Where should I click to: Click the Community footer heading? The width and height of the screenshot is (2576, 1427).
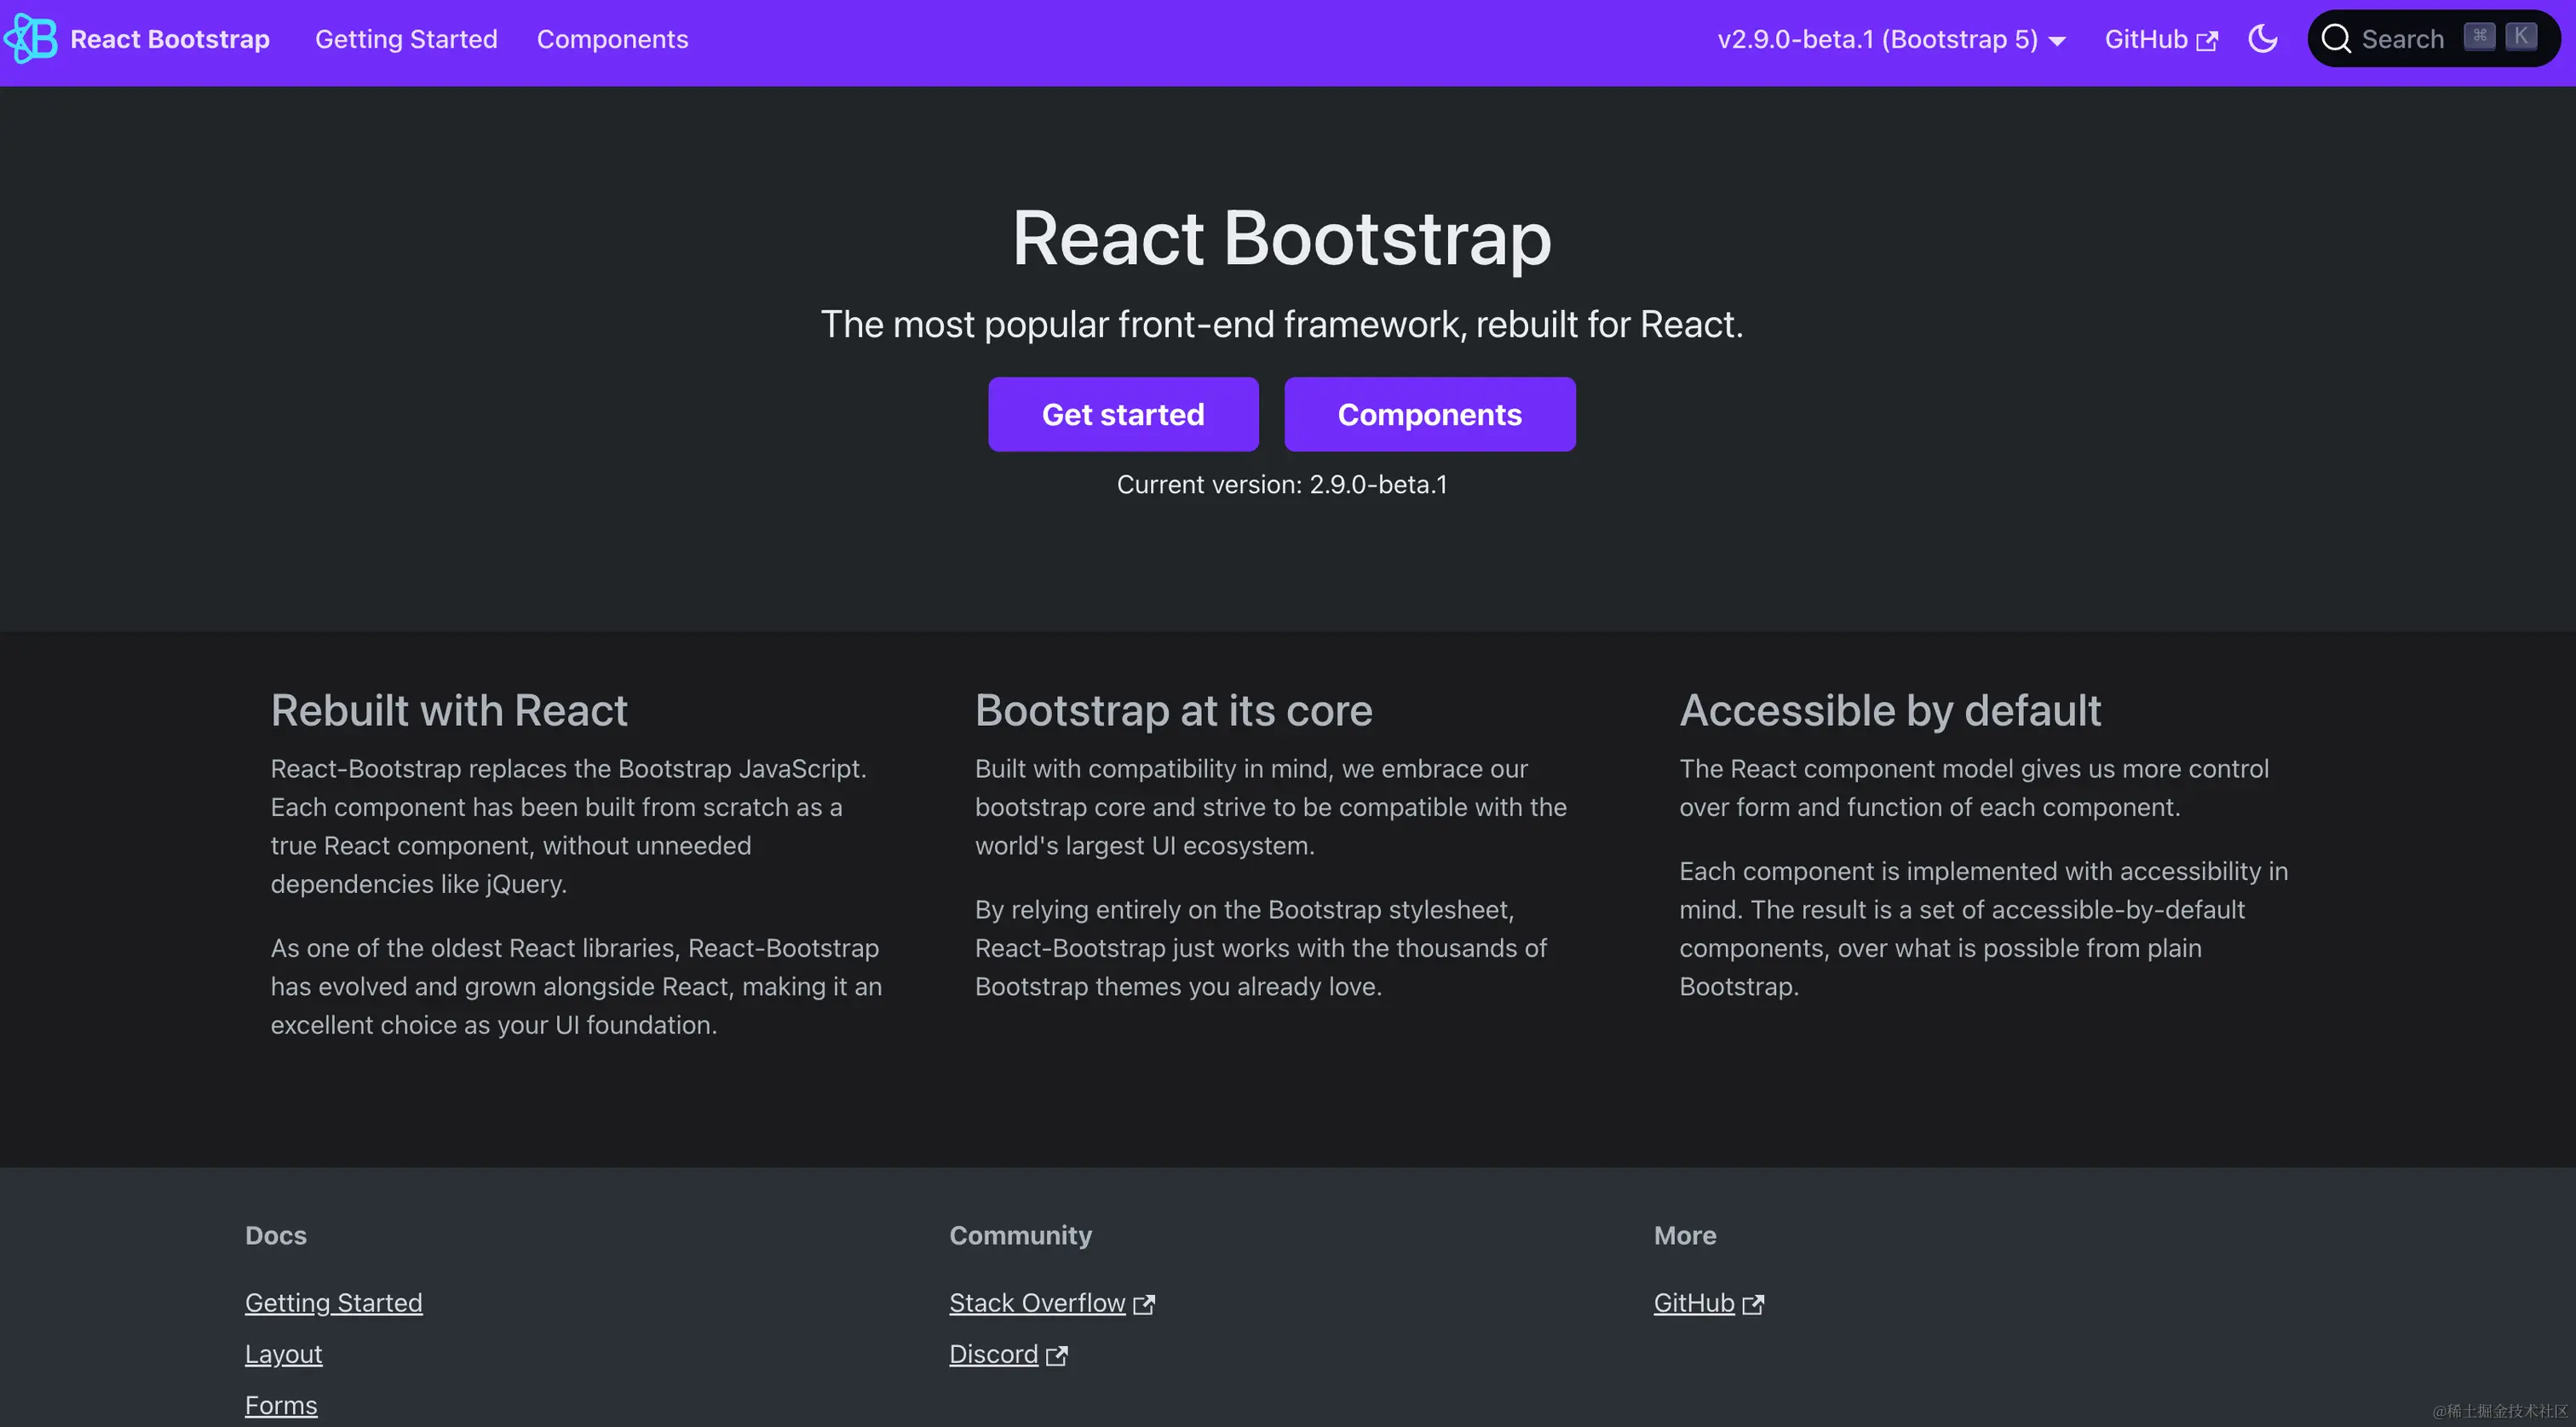click(x=1021, y=1236)
